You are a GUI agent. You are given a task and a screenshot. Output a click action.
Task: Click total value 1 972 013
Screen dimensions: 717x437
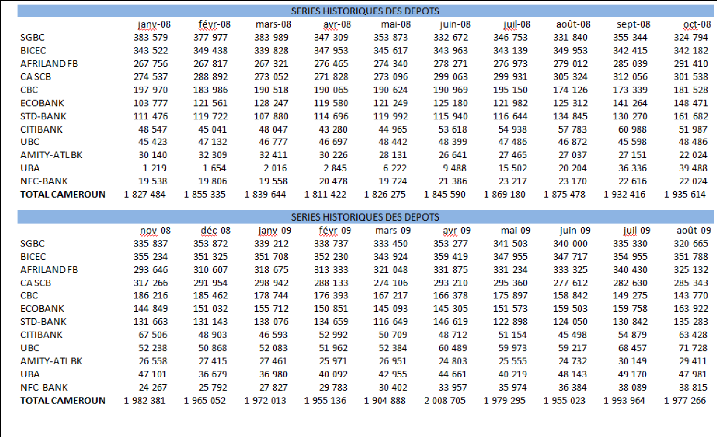(x=265, y=401)
